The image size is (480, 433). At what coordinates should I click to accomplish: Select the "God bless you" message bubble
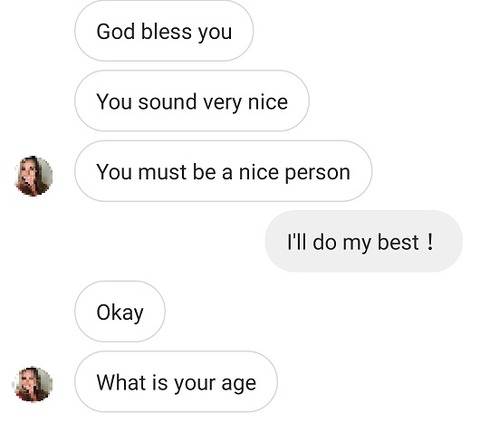164,31
